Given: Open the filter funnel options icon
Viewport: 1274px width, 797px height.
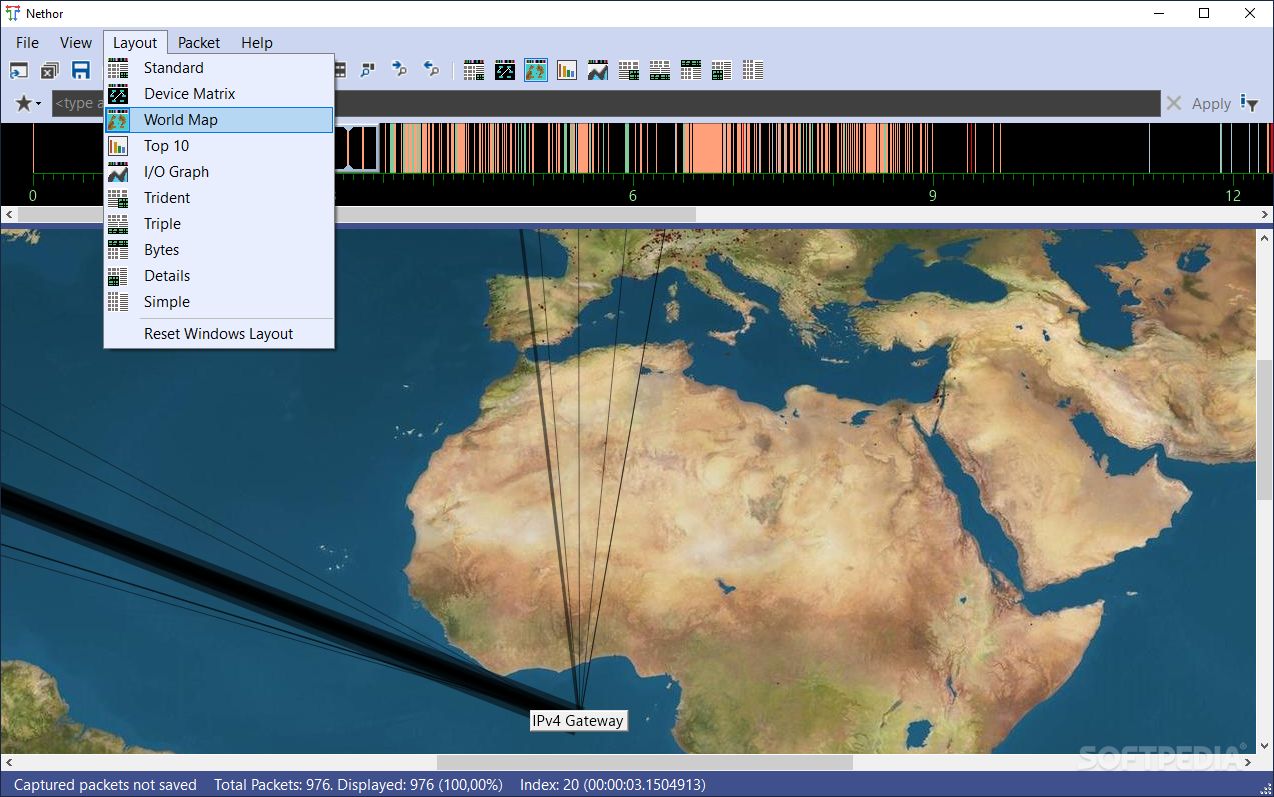Looking at the screenshot, I should pos(1249,103).
